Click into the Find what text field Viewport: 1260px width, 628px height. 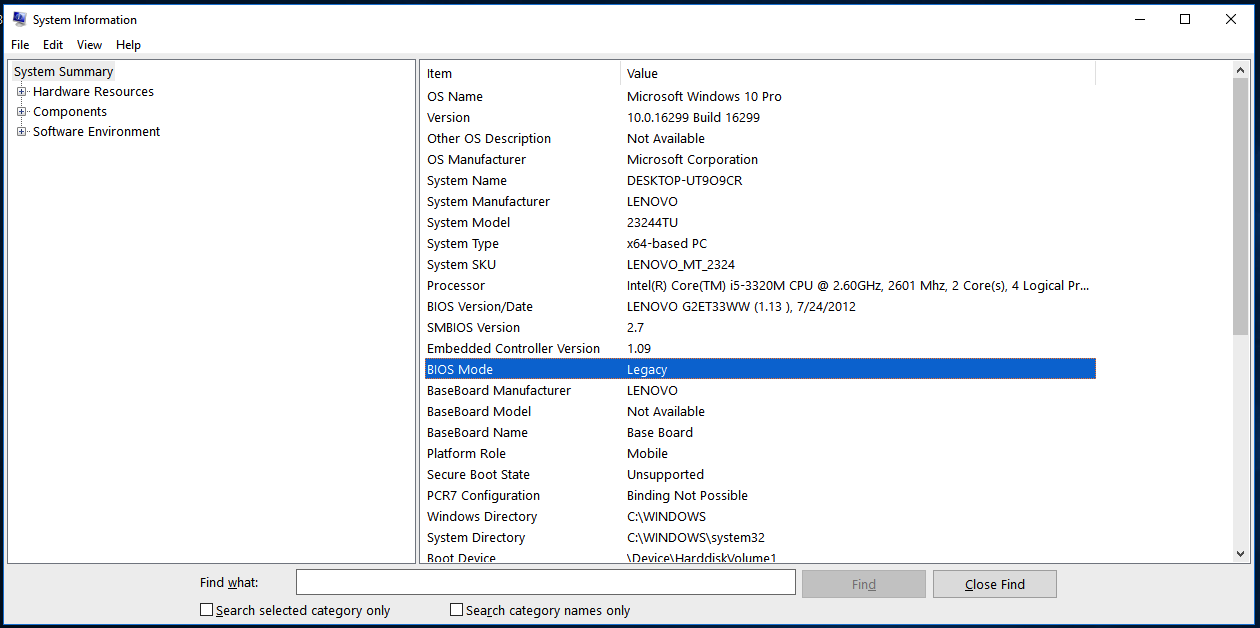545,583
